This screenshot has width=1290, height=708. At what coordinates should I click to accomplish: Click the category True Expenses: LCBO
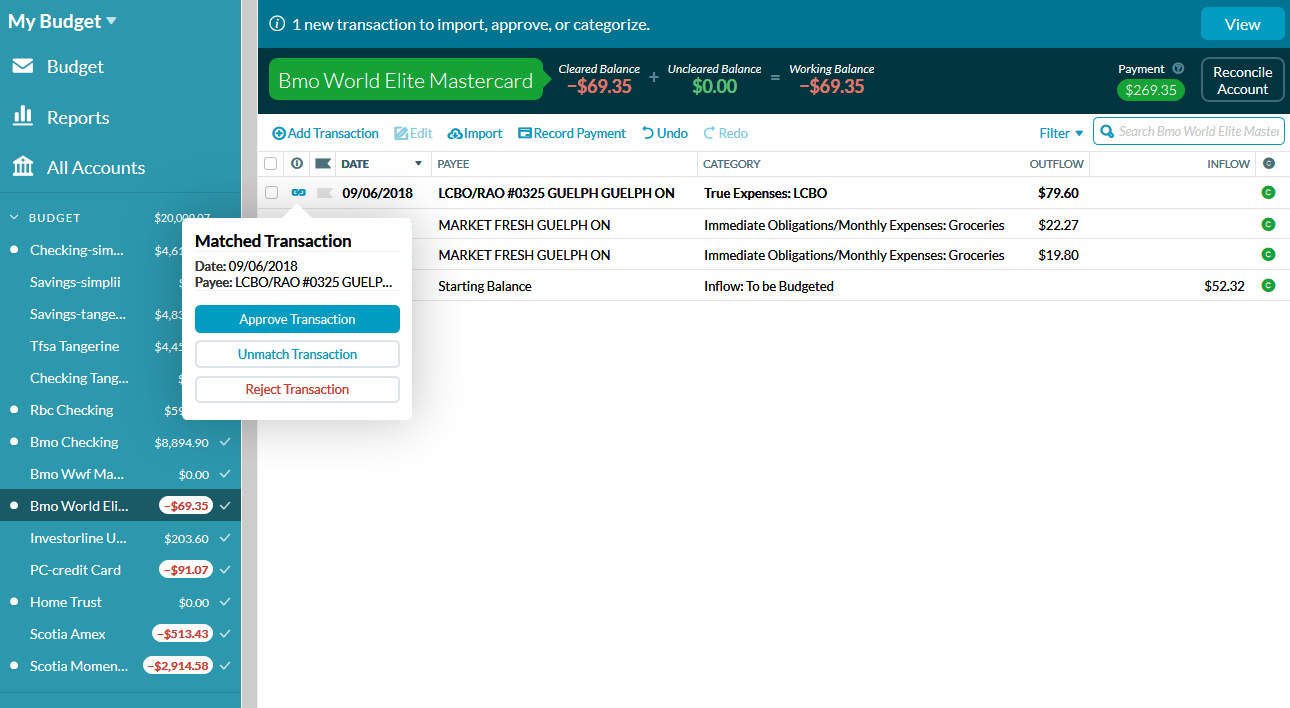coord(765,193)
